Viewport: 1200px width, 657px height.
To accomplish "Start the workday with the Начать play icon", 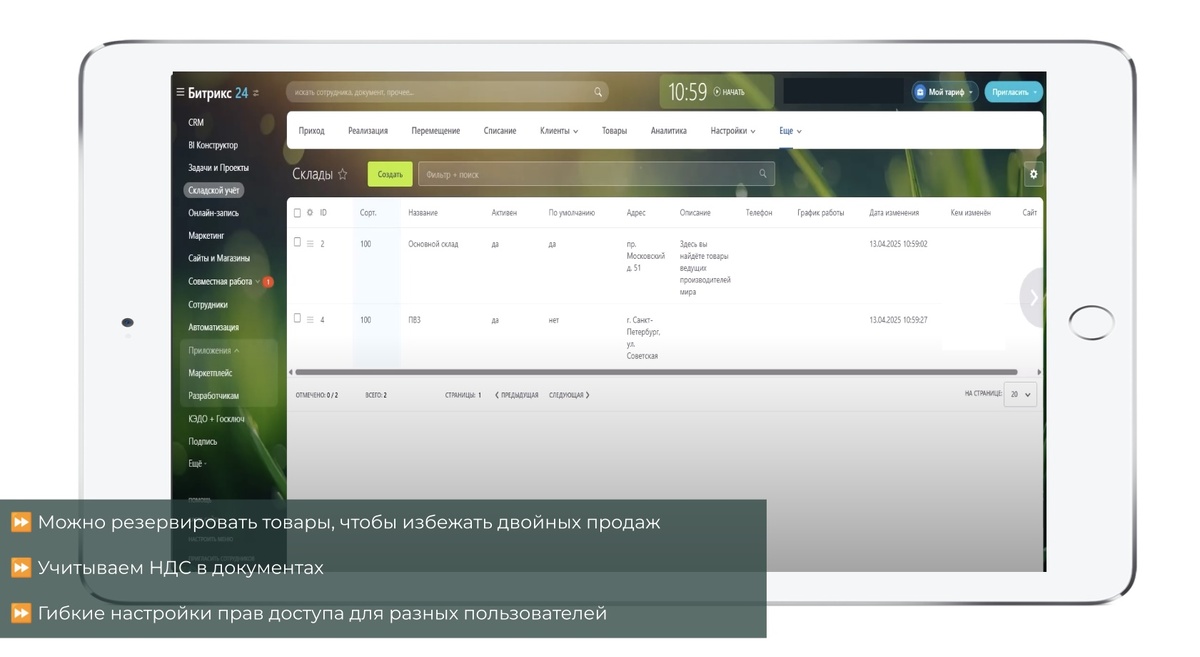I will coord(717,92).
